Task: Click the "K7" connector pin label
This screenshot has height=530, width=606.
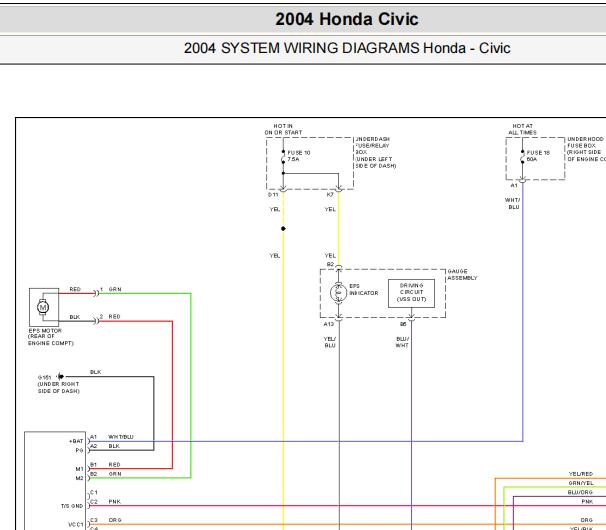Action: (x=330, y=194)
